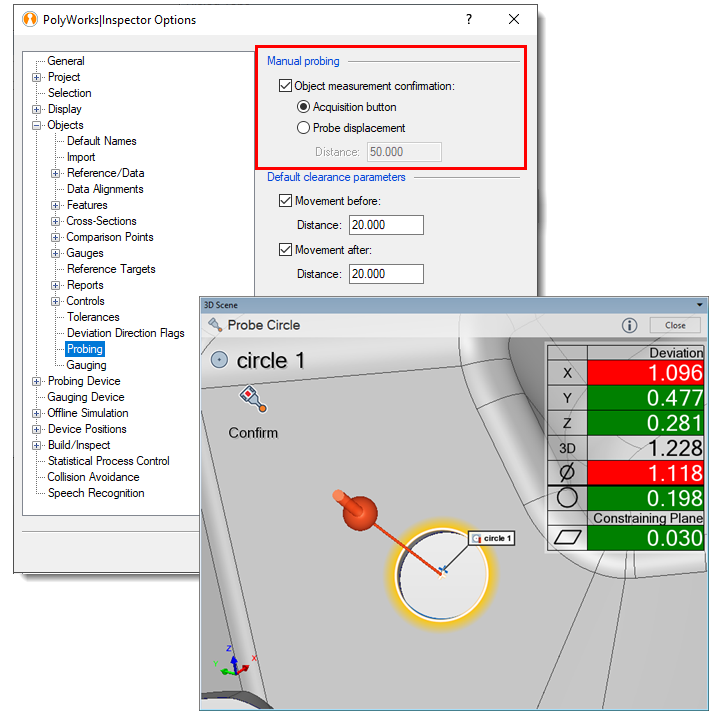Click the Z deviation value 0.281
The height and width of the screenshot is (718, 725).
click(645, 423)
